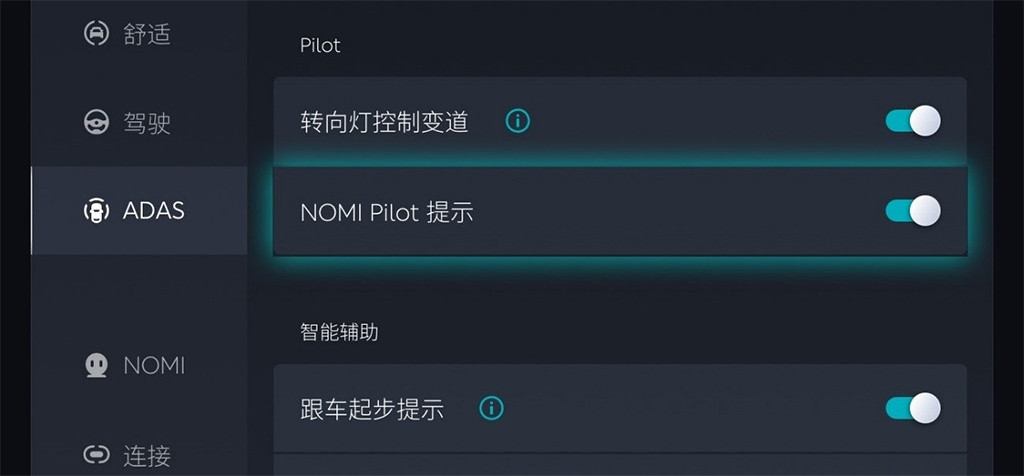
Task: Click the 驾驶 steering wheel icon
Action: point(97,122)
